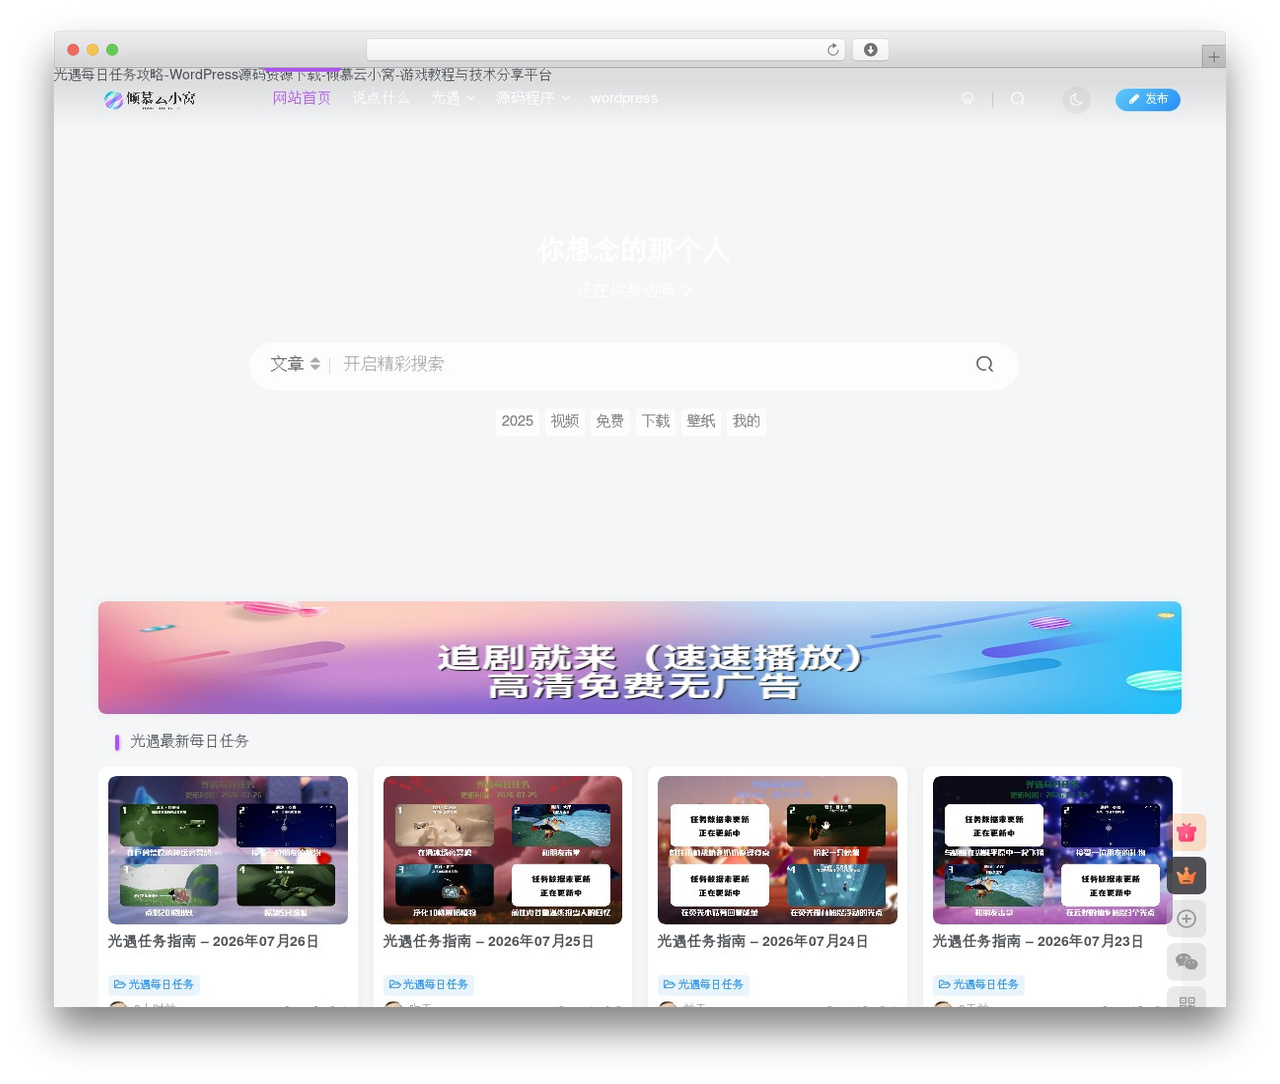This screenshot has height=1084, width=1280.
Task: Click 光遇每日任务 tag under 07月26日 post
Action: (x=154, y=985)
